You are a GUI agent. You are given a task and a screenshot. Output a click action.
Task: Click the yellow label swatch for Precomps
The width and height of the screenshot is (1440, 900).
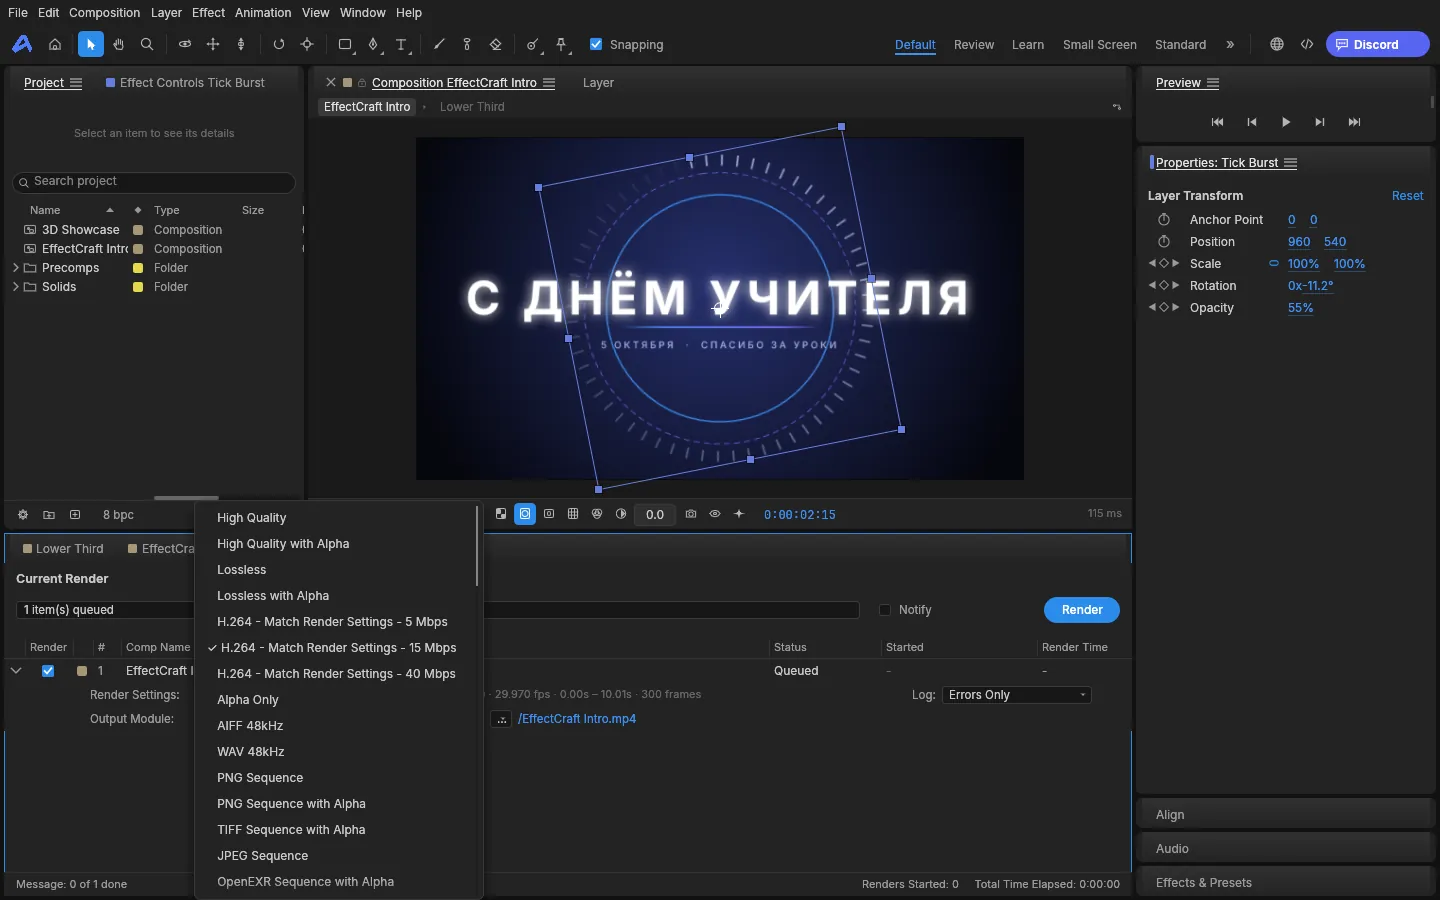click(x=138, y=268)
